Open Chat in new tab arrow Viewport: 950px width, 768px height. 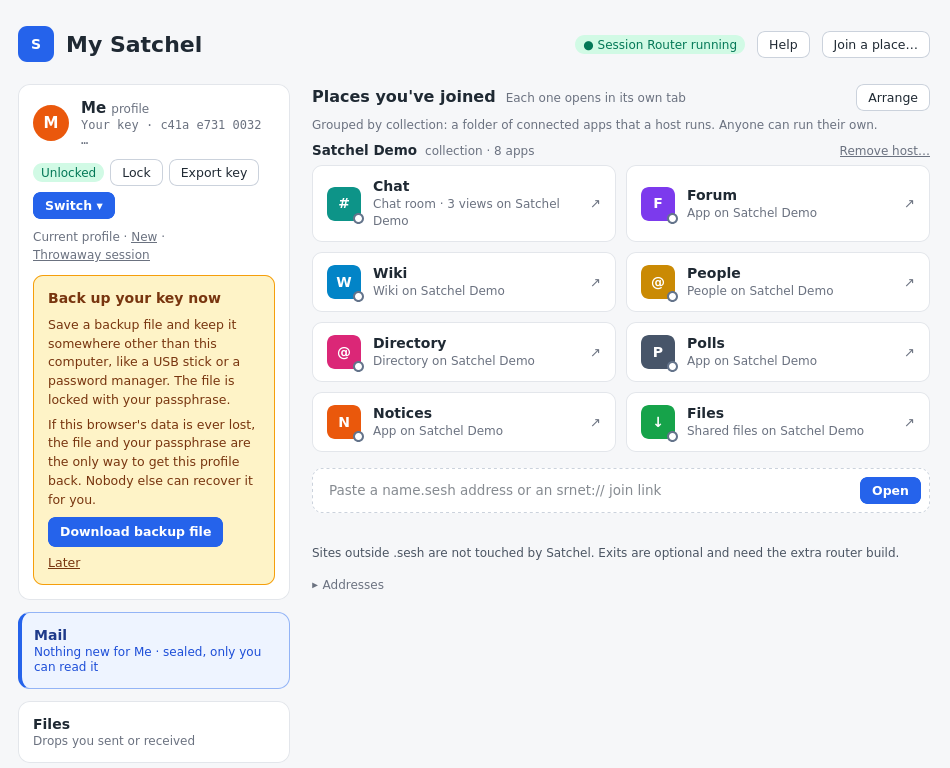tap(596, 204)
